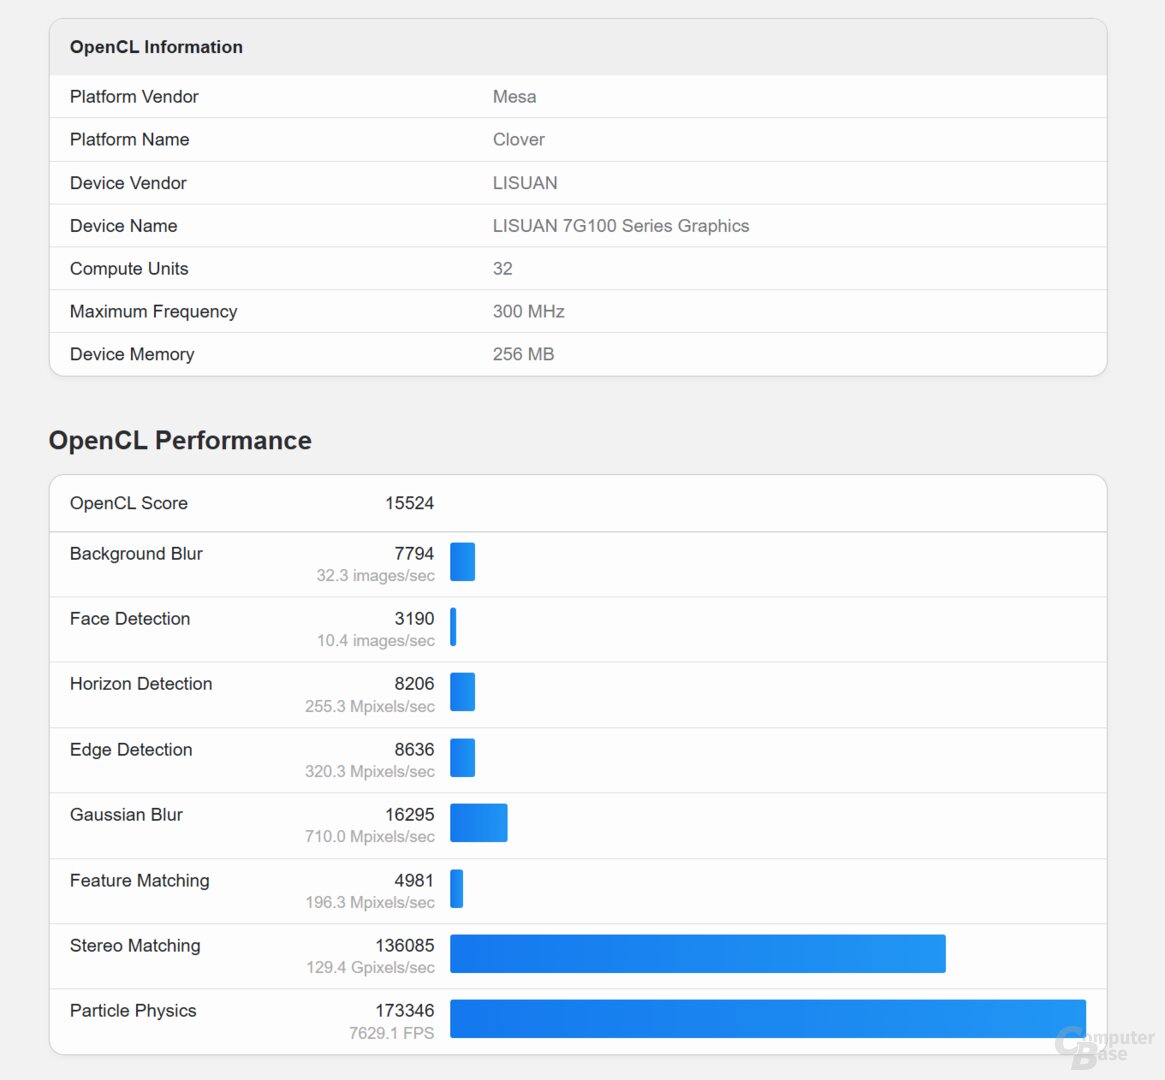Screen dimensions: 1165x1080
Task: Select LISUAN 7G100 Series Graphics text
Action: point(620,226)
